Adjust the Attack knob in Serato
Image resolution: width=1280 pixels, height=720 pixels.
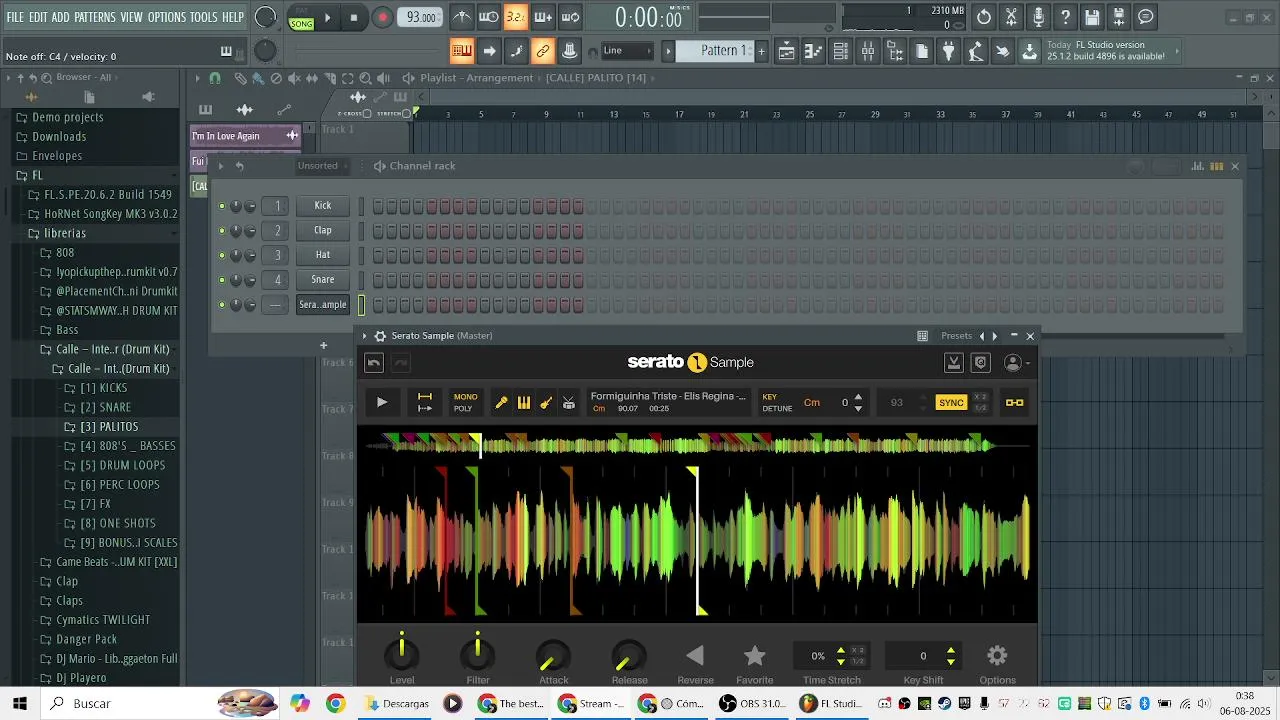(553, 656)
